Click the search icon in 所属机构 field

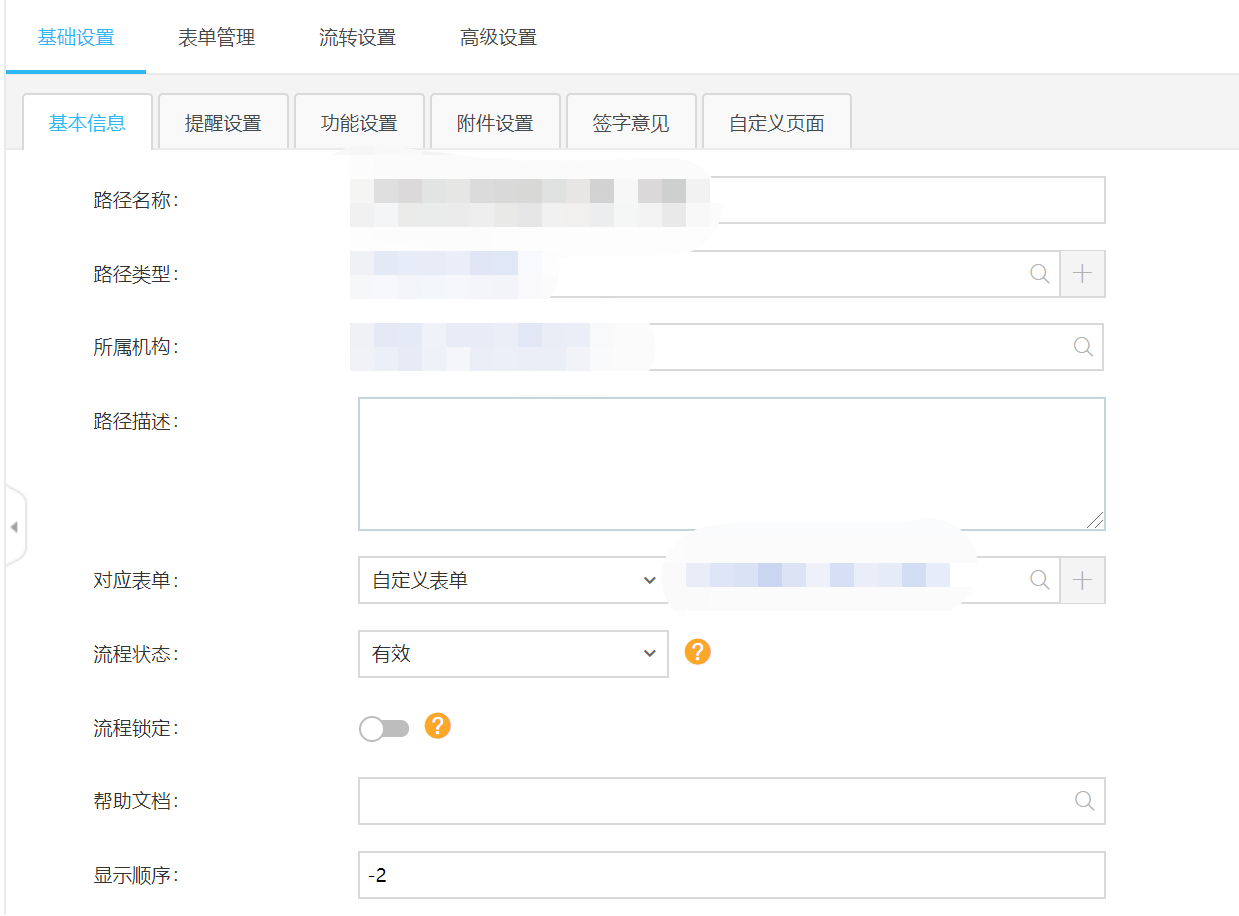(1083, 347)
